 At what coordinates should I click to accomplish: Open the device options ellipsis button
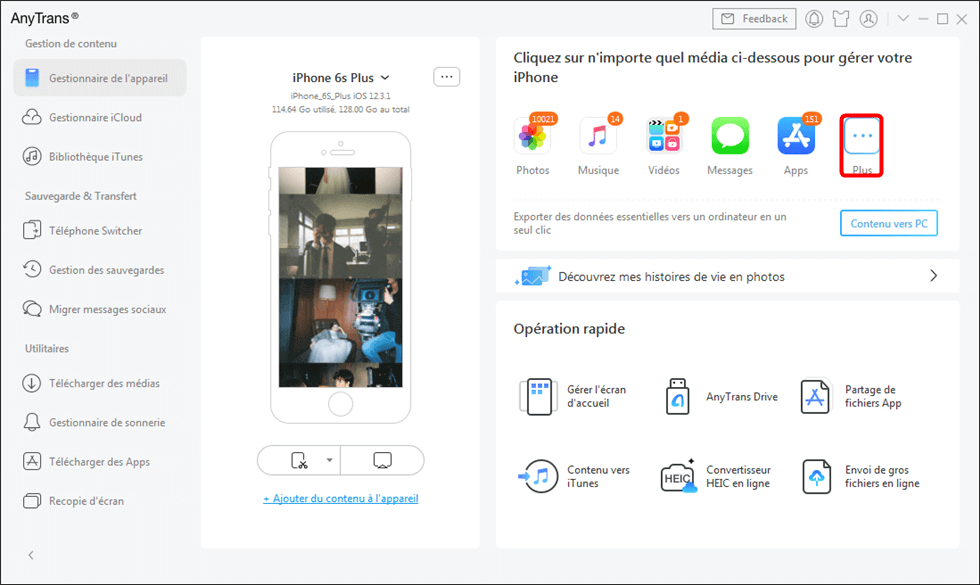446,77
